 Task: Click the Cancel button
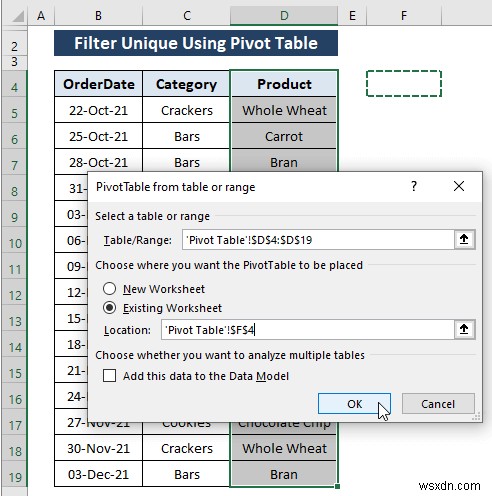pyautogui.click(x=438, y=404)
